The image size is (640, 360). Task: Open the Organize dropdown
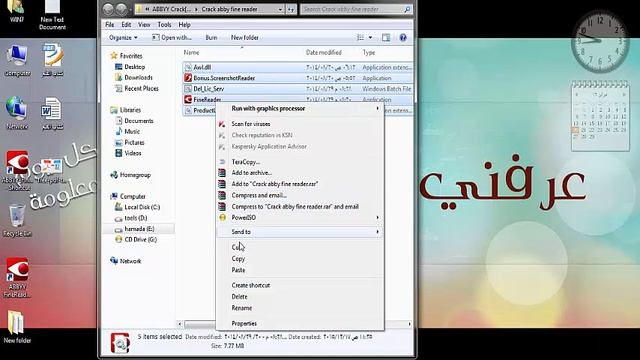tap(123, 38)
